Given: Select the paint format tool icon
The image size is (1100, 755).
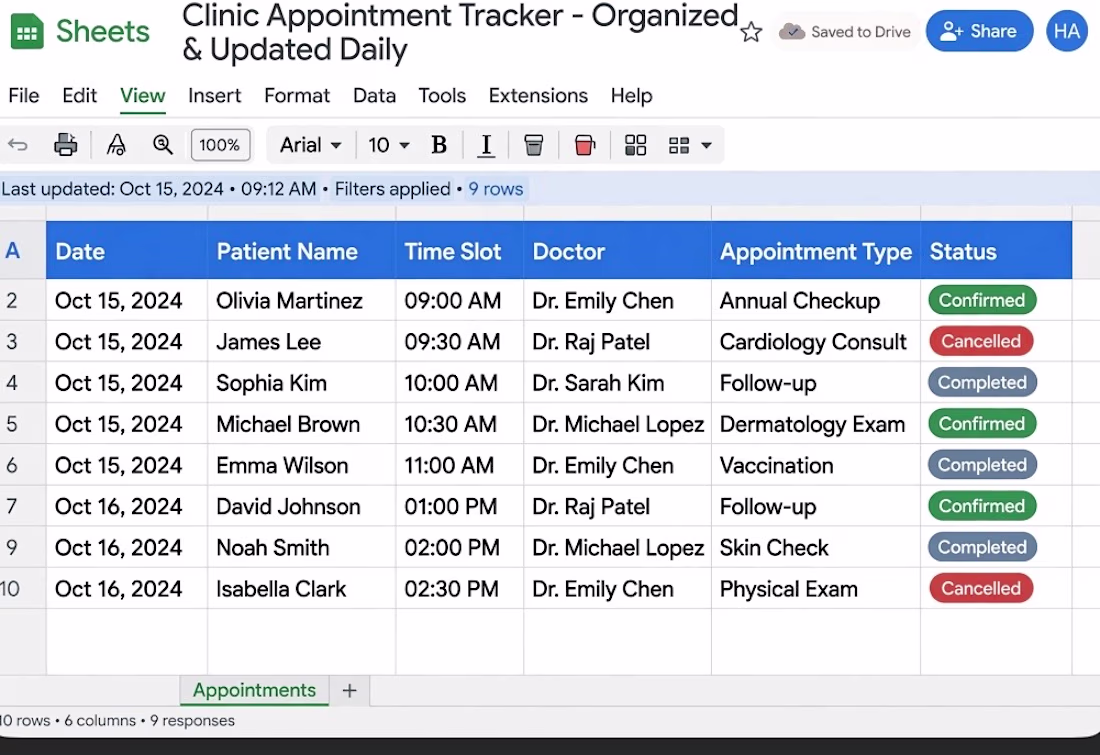Looking at the screenshot, I should [116, 145].
